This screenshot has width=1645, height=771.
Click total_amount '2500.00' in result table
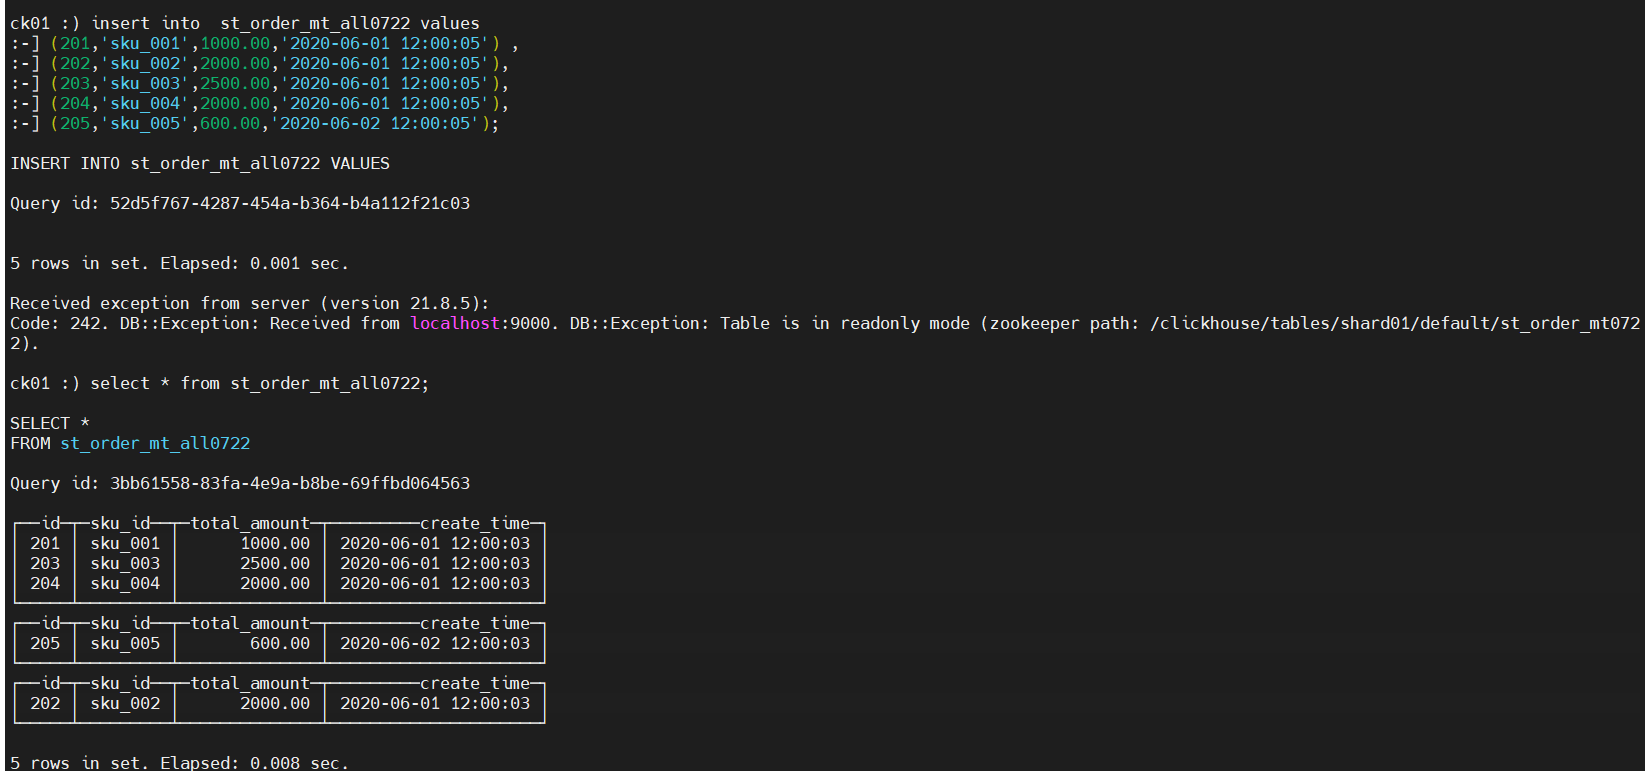click(275, 563)
